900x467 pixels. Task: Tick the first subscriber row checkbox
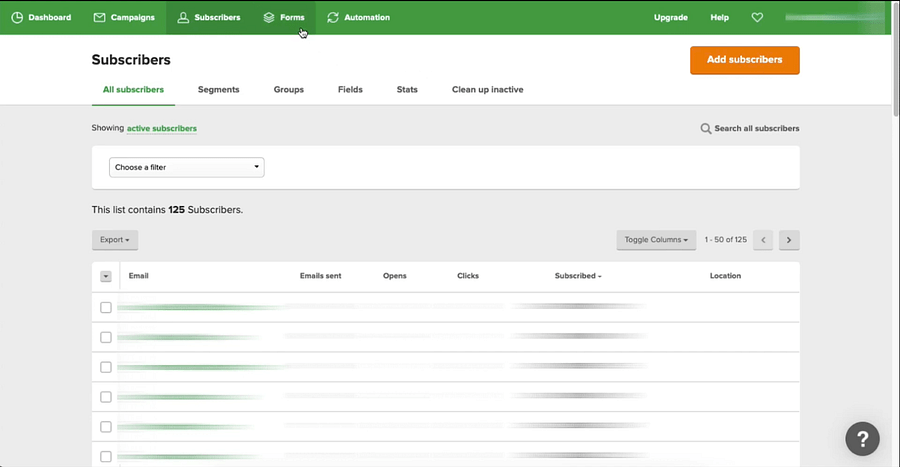(106, 307)
